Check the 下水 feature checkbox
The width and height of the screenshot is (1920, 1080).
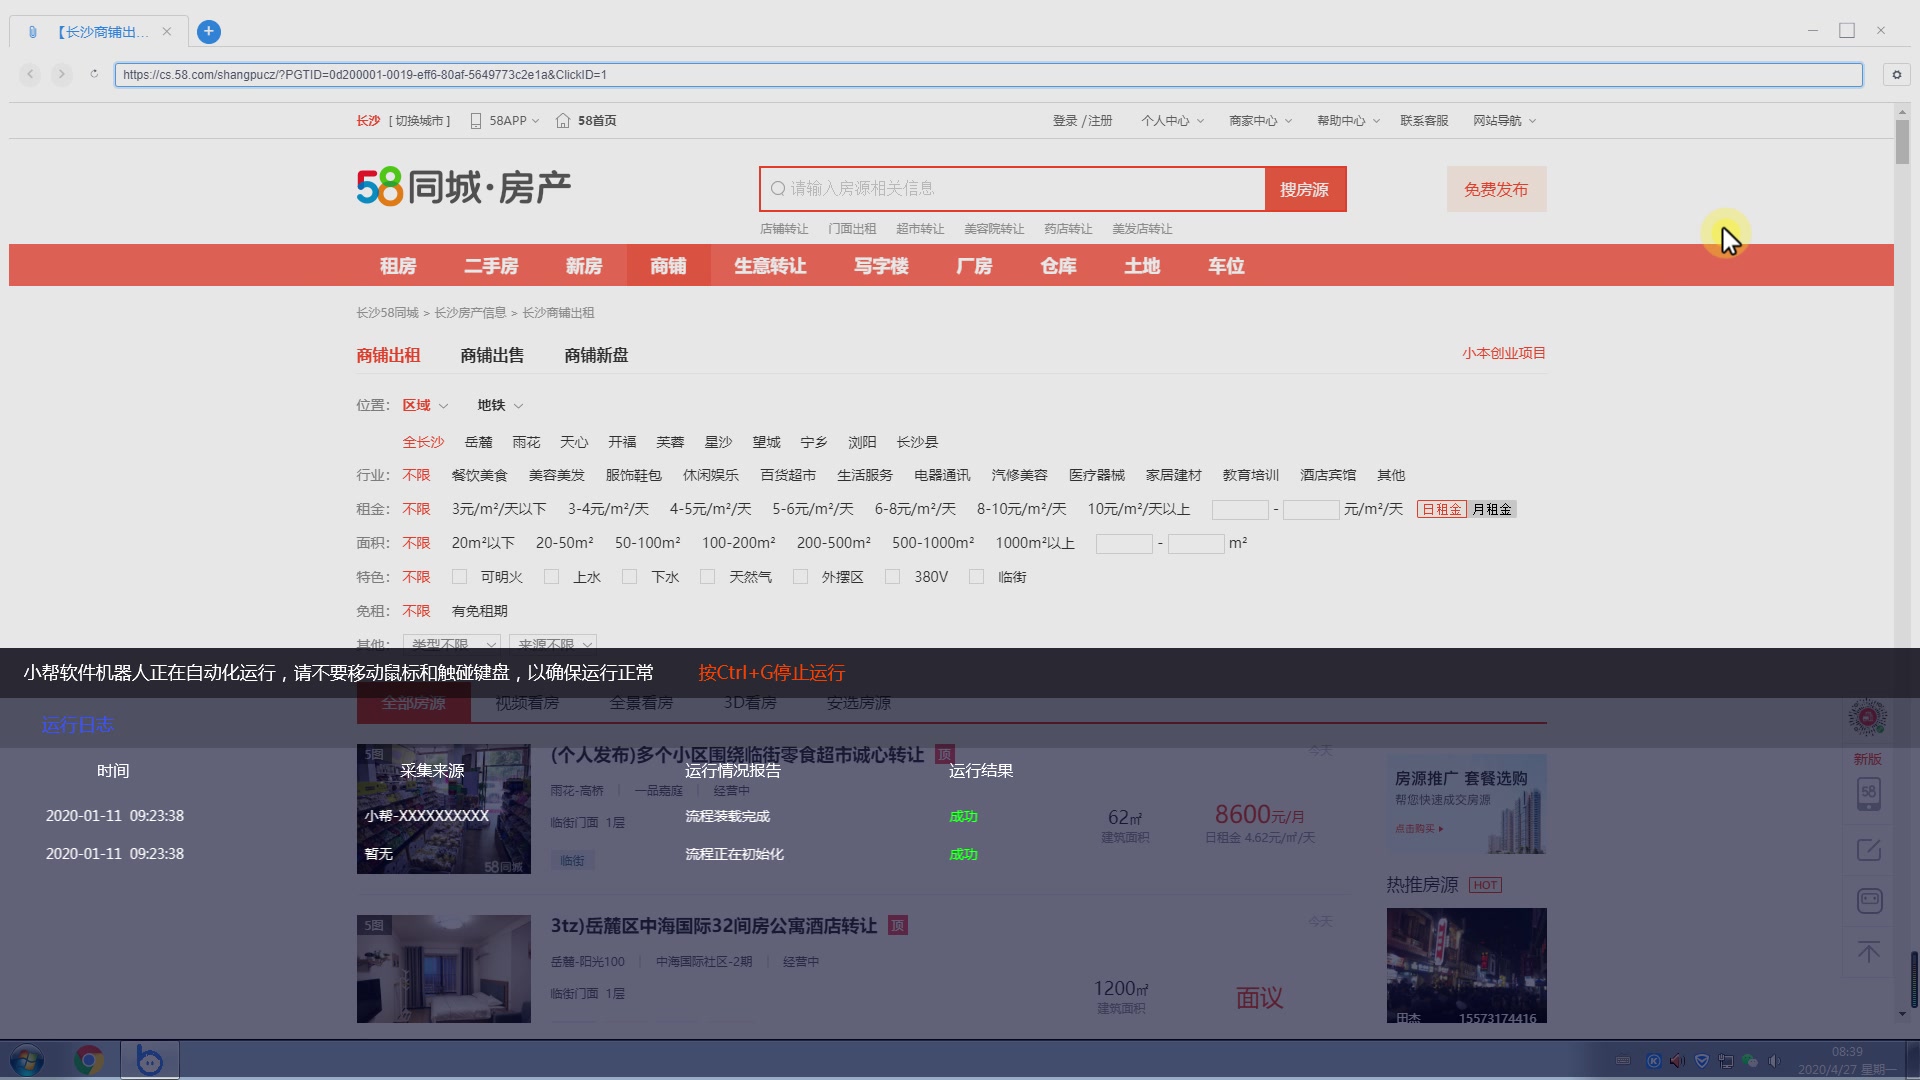pyautogui.click(x=629, y=577)
